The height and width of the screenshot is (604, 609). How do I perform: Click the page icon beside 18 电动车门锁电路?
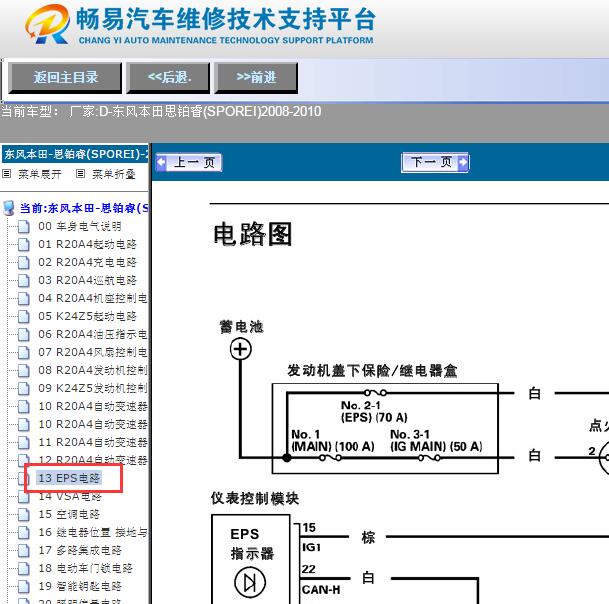[x=23, y=569]
